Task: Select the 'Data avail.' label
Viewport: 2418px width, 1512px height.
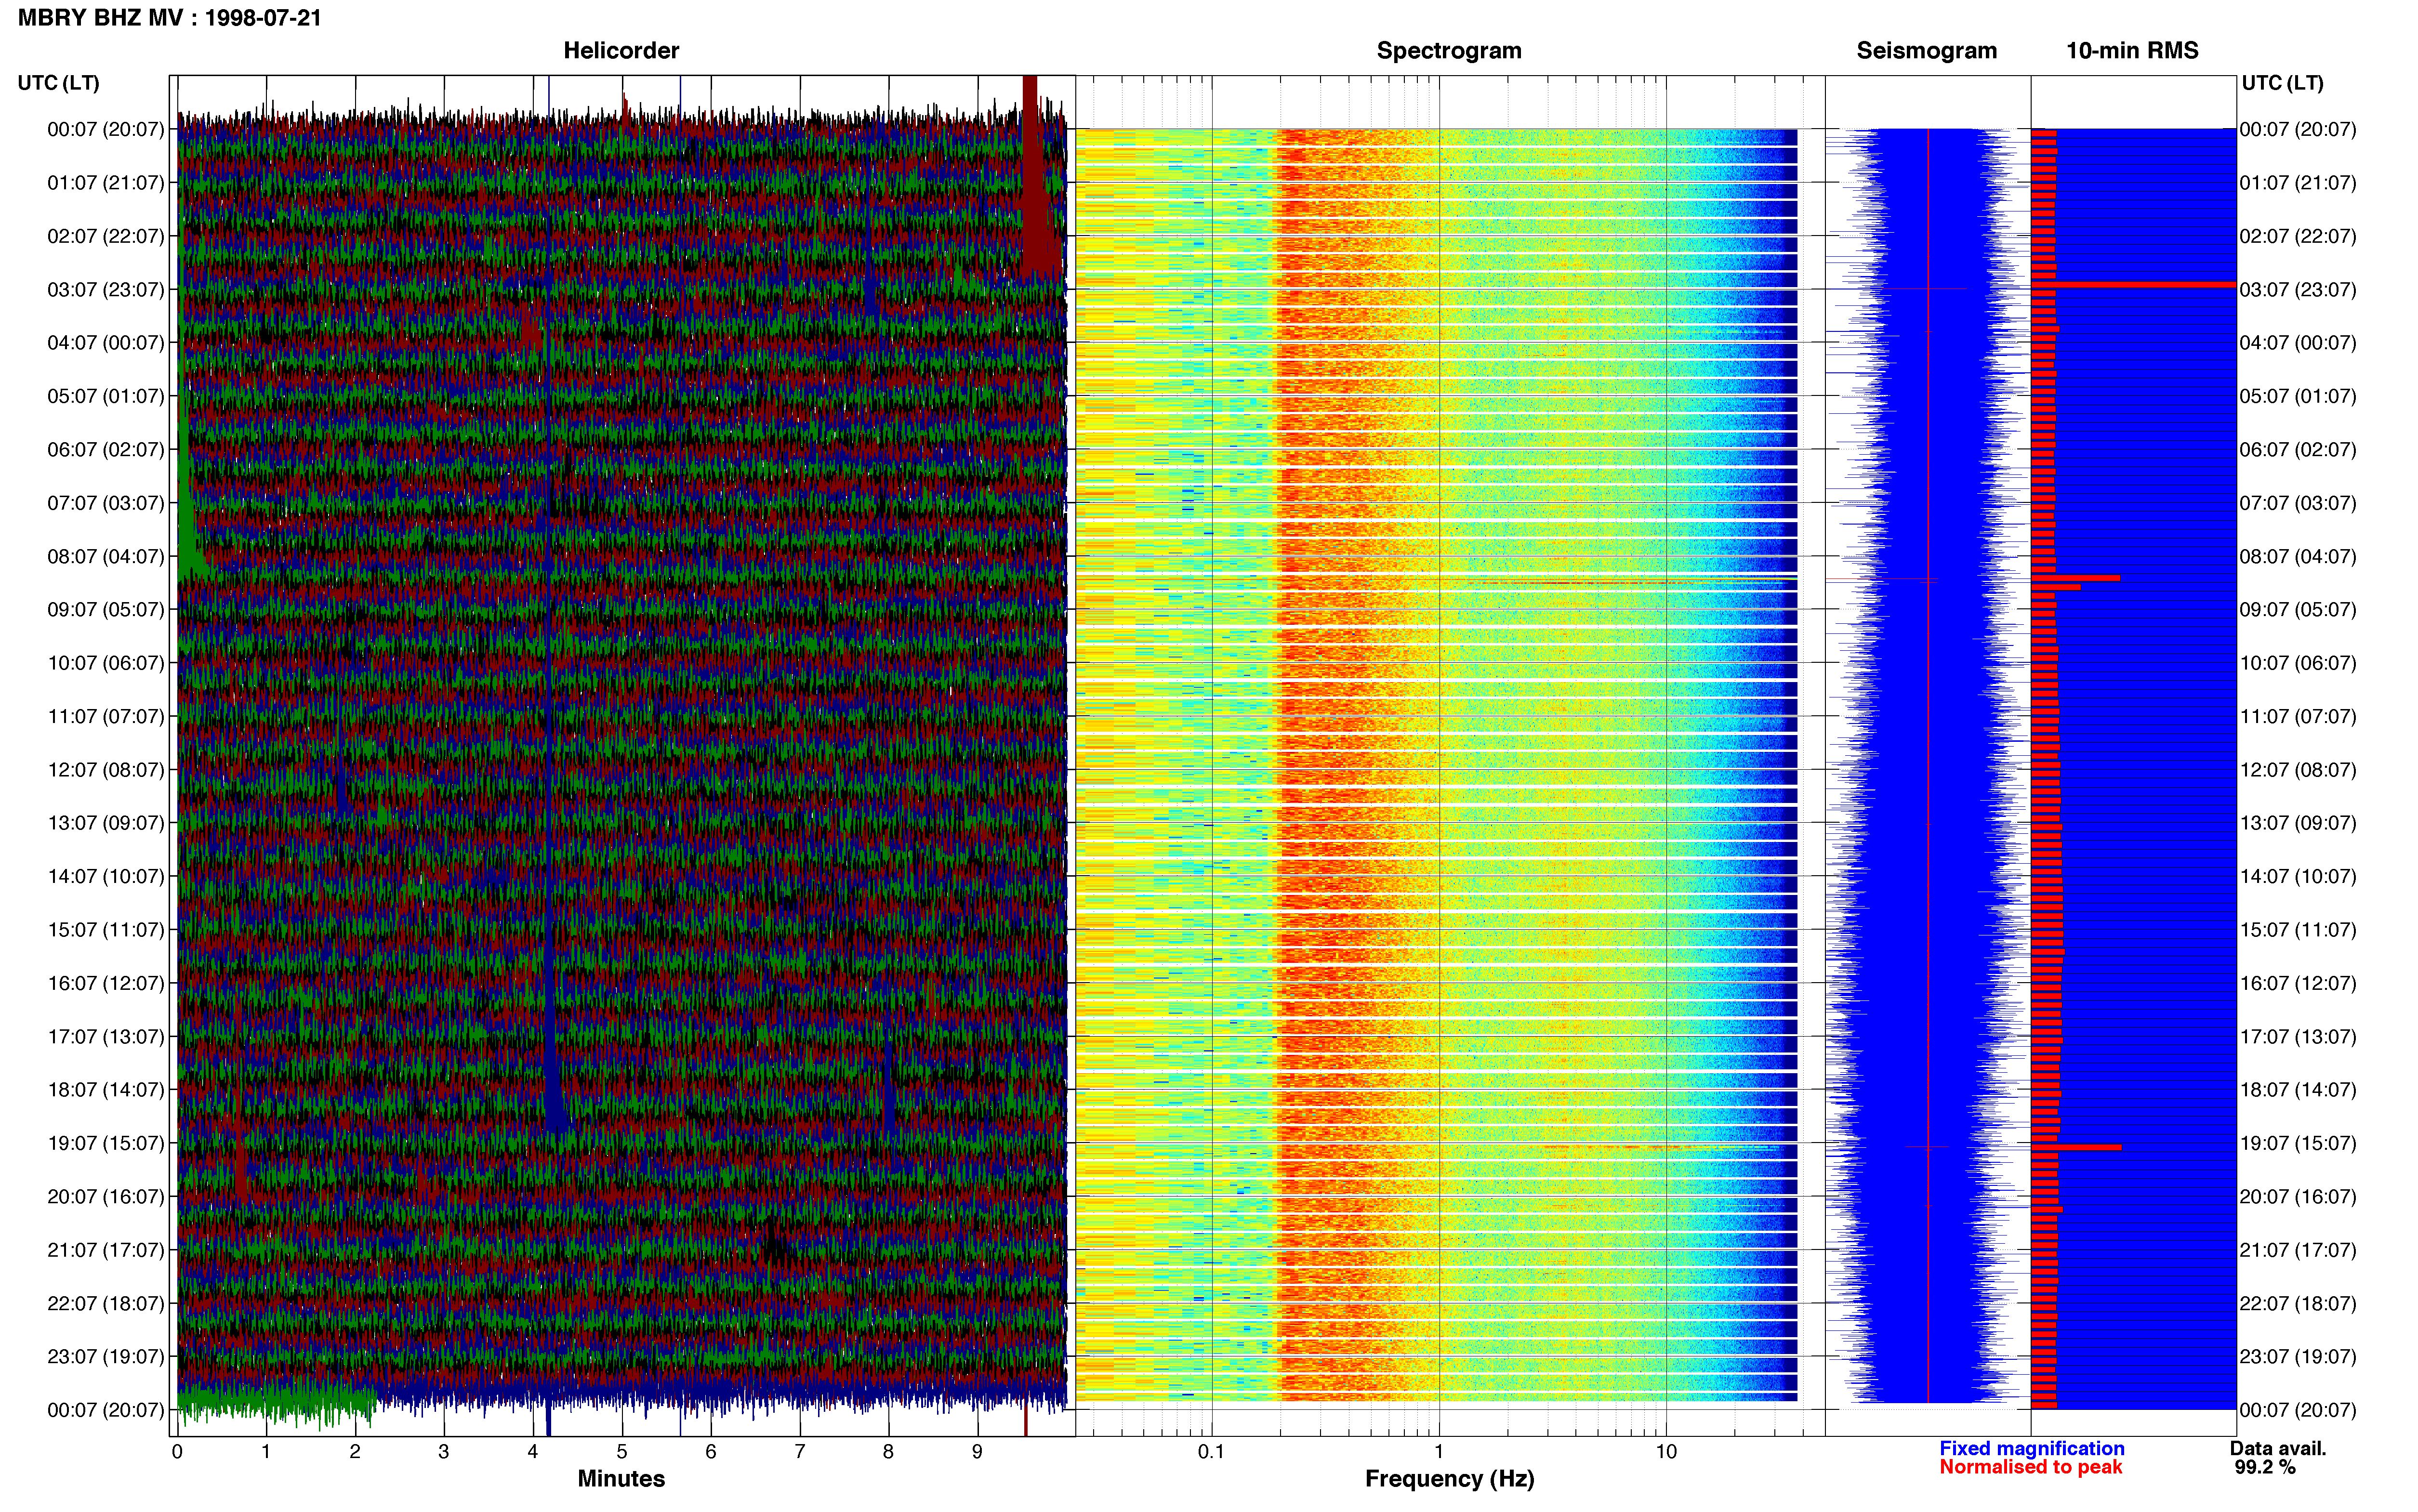Action: (2278, 1448)
